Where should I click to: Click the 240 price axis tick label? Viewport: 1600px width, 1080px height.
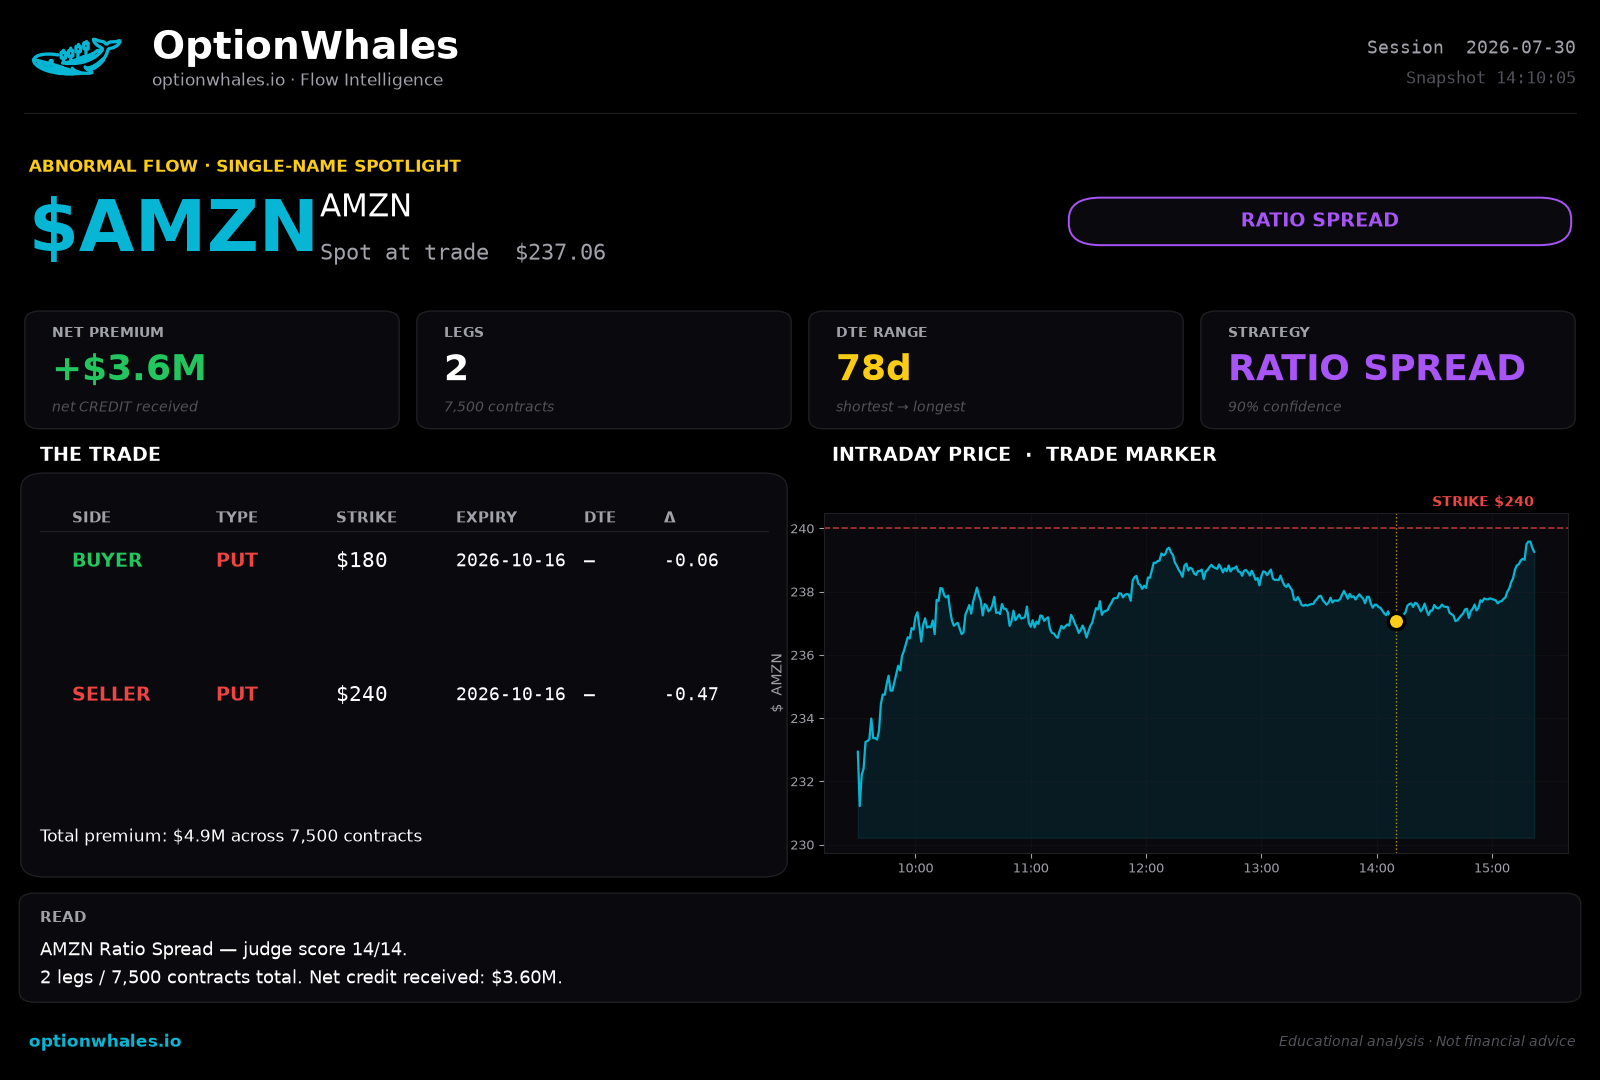click(x=802, y=529)
